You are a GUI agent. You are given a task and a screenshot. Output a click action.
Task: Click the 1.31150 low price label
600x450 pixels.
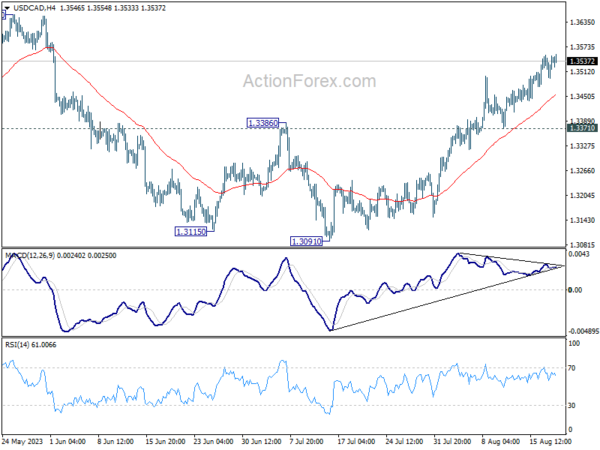191,232
